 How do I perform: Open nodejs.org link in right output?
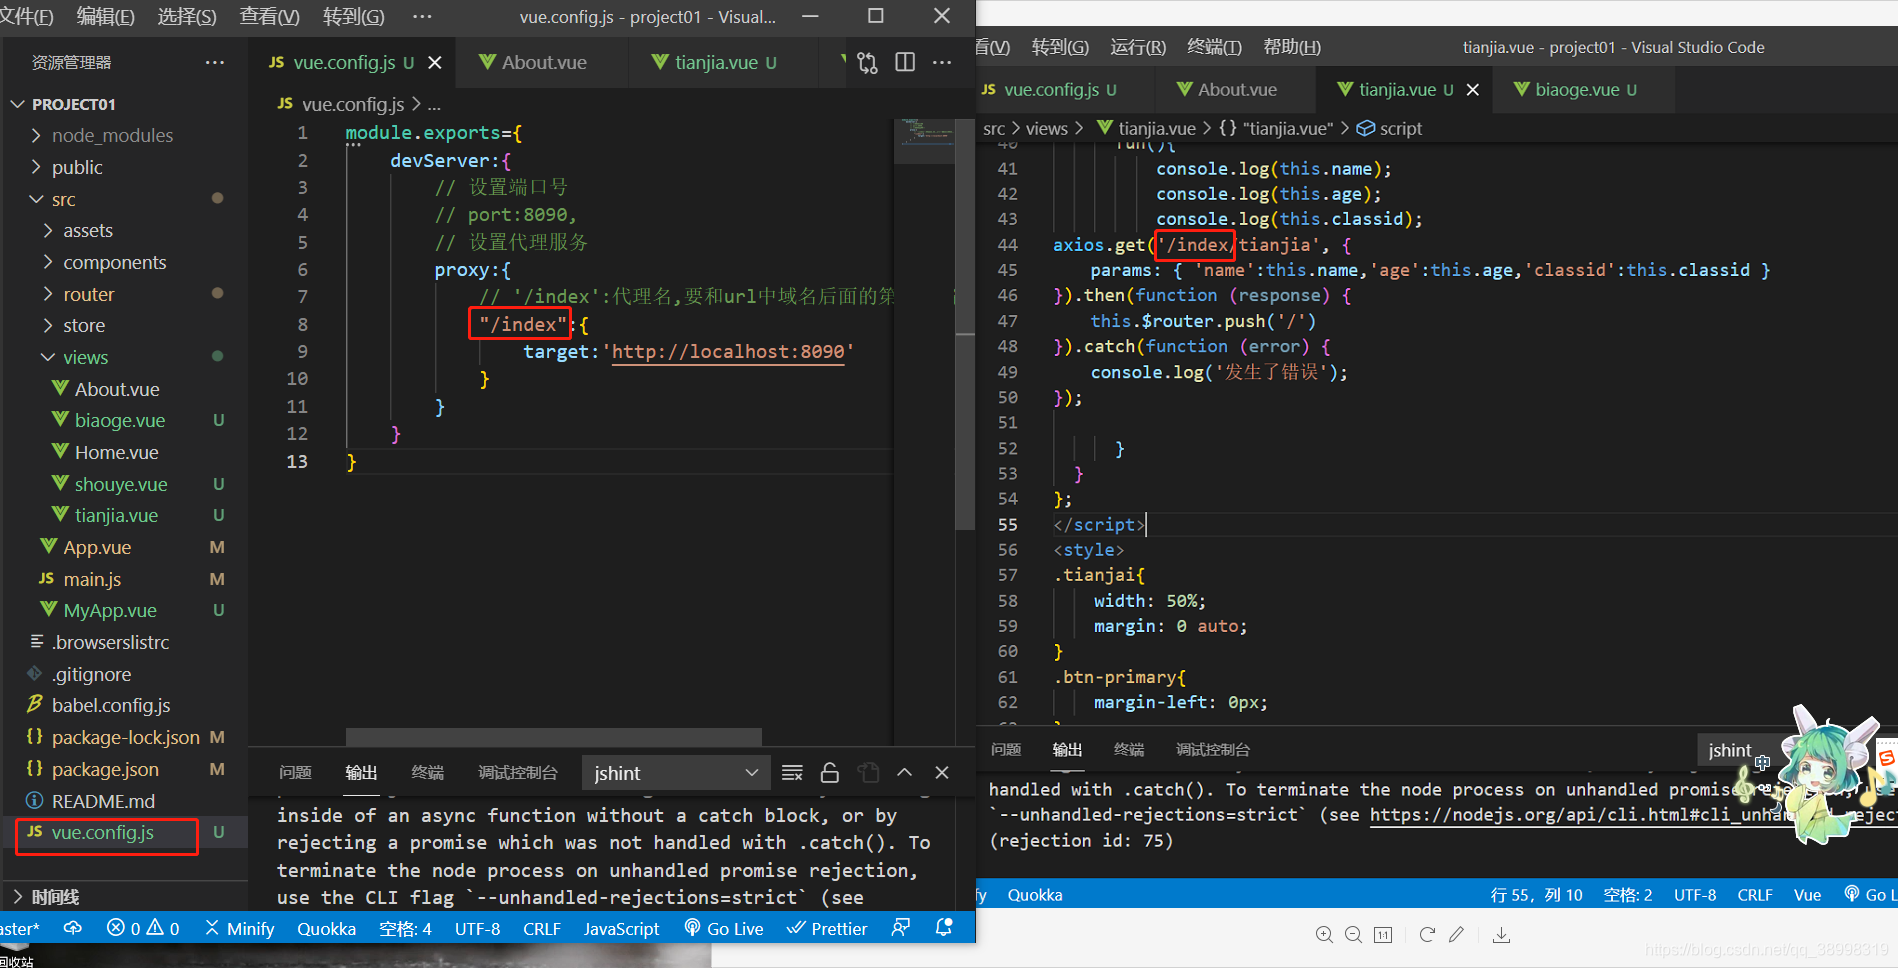coord(1633,814)
